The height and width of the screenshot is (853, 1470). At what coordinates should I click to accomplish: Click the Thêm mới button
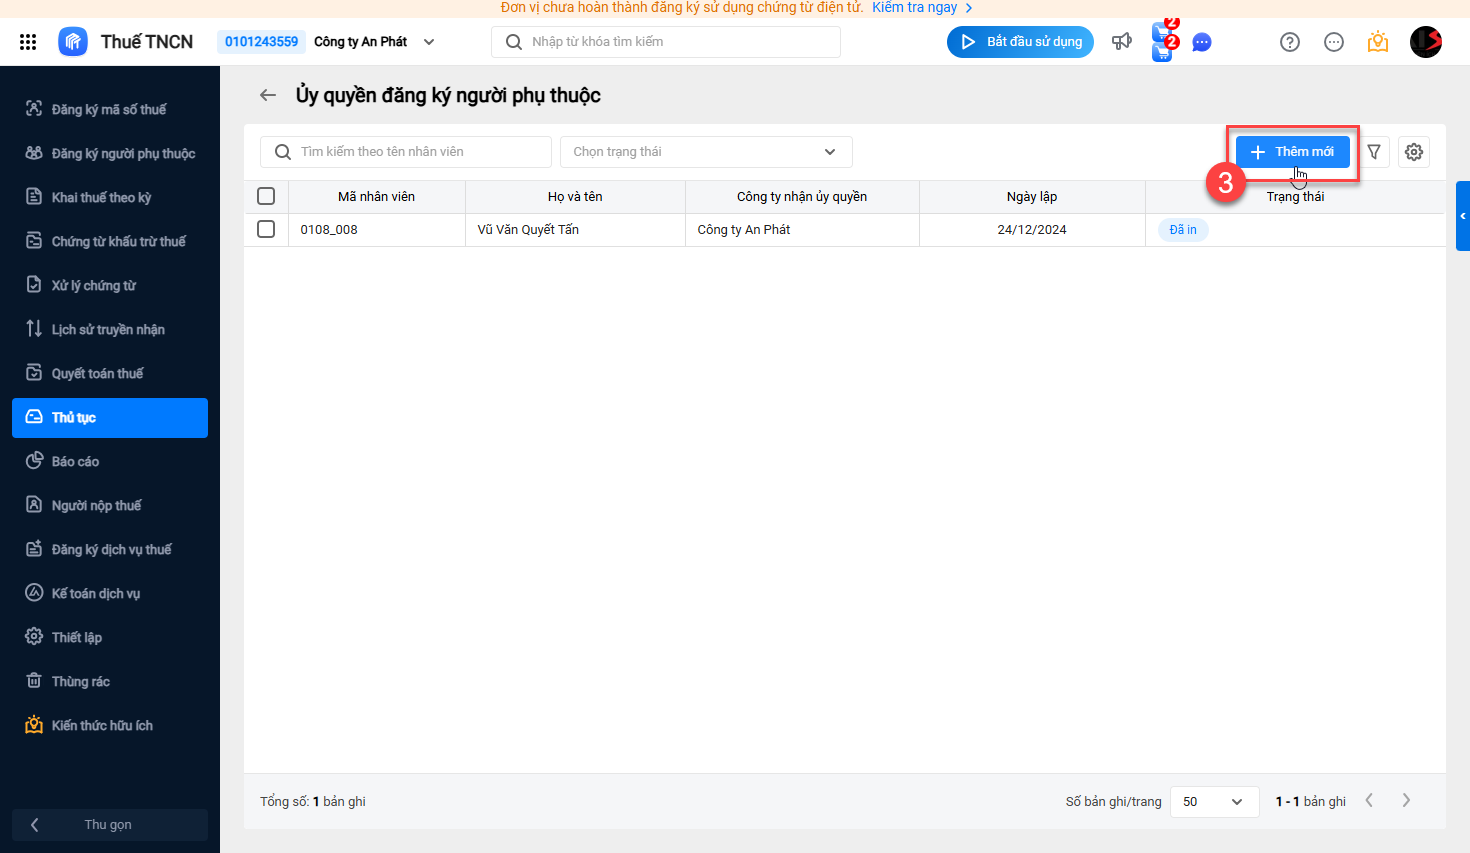tap(1293, 152)
